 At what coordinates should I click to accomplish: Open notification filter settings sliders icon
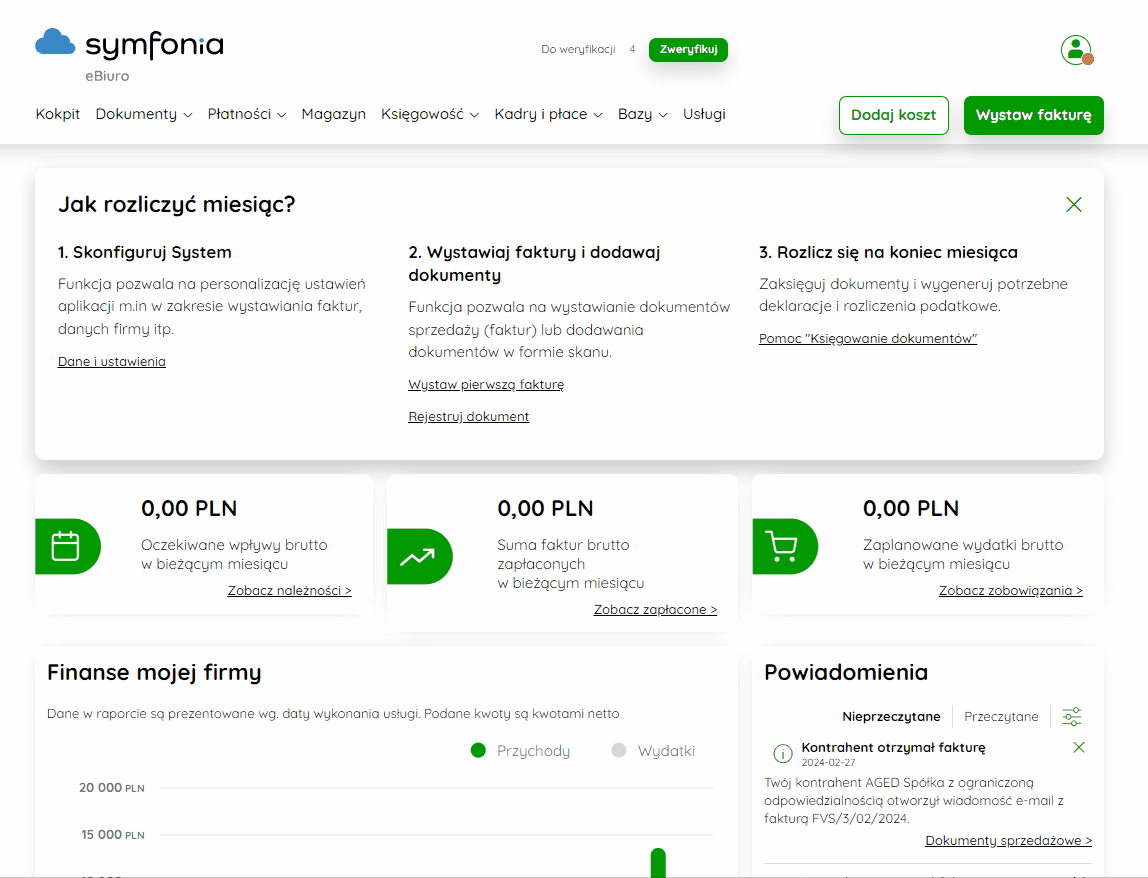click(1071, 716)
